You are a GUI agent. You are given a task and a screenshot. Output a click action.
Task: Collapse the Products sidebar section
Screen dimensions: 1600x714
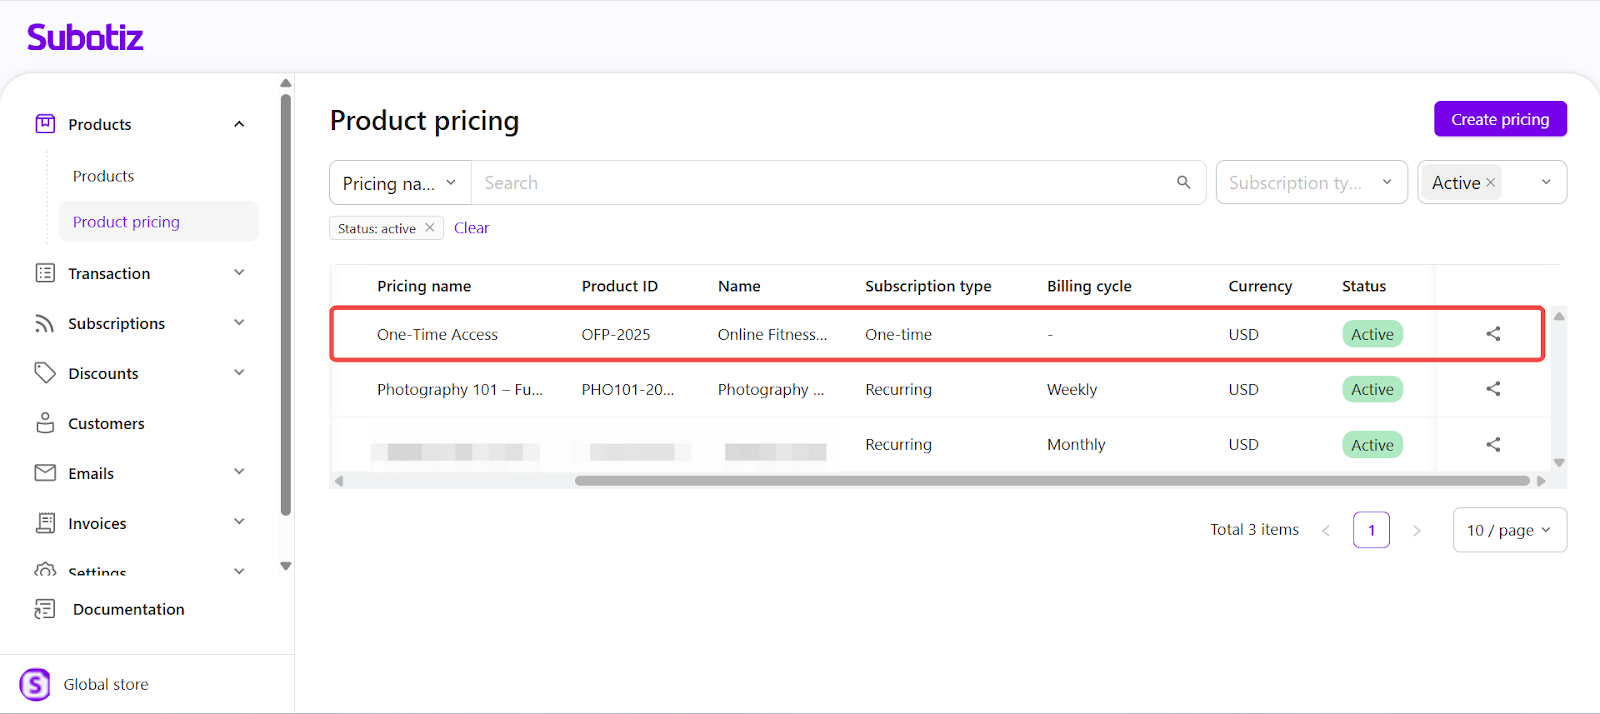(239, 124)
